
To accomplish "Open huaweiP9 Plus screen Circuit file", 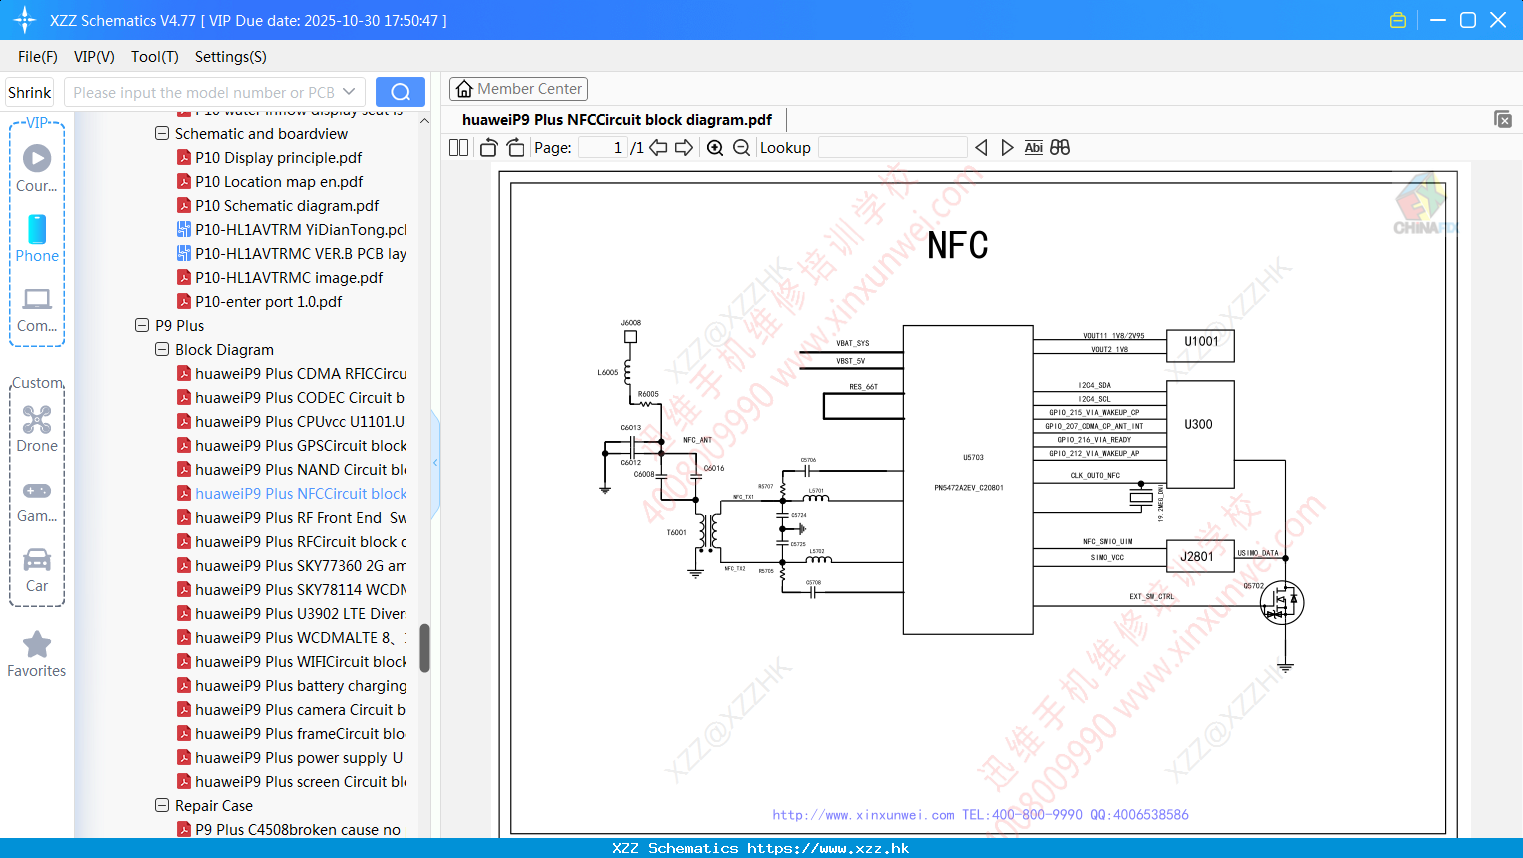I will point(300,781).
